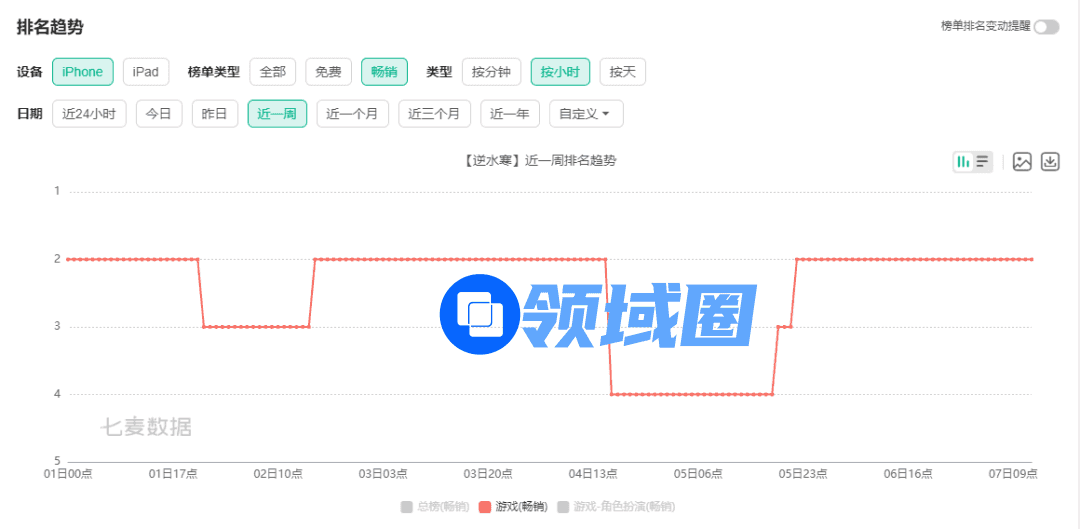Toggle 榜单排名变动提醒 switch
Image resolution: width=1080 pixels, height=529 pixels.
(x=1046, y=27)
